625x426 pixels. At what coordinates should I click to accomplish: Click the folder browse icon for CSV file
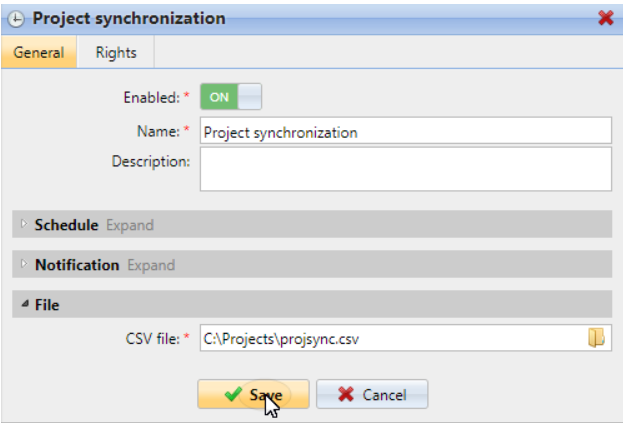(x=596, y=338)
